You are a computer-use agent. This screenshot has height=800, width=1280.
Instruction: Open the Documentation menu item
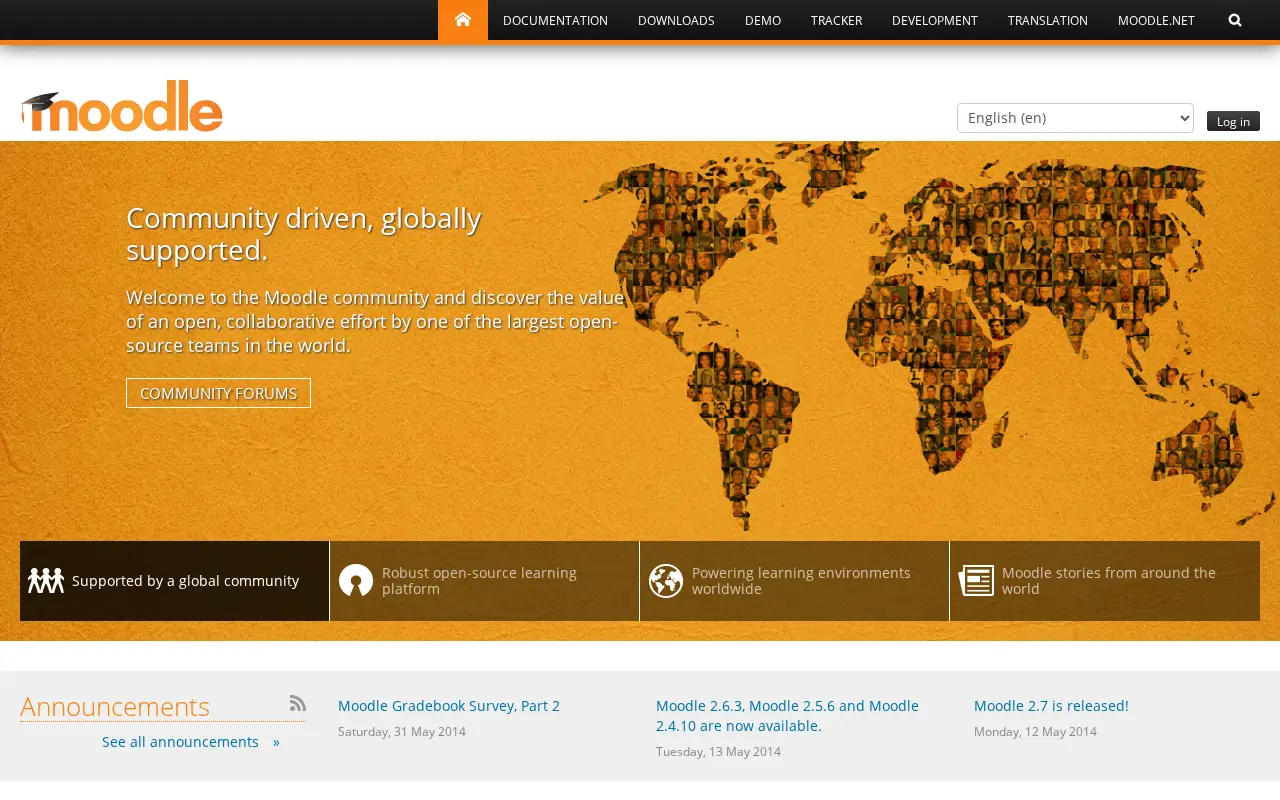point(555,20)
